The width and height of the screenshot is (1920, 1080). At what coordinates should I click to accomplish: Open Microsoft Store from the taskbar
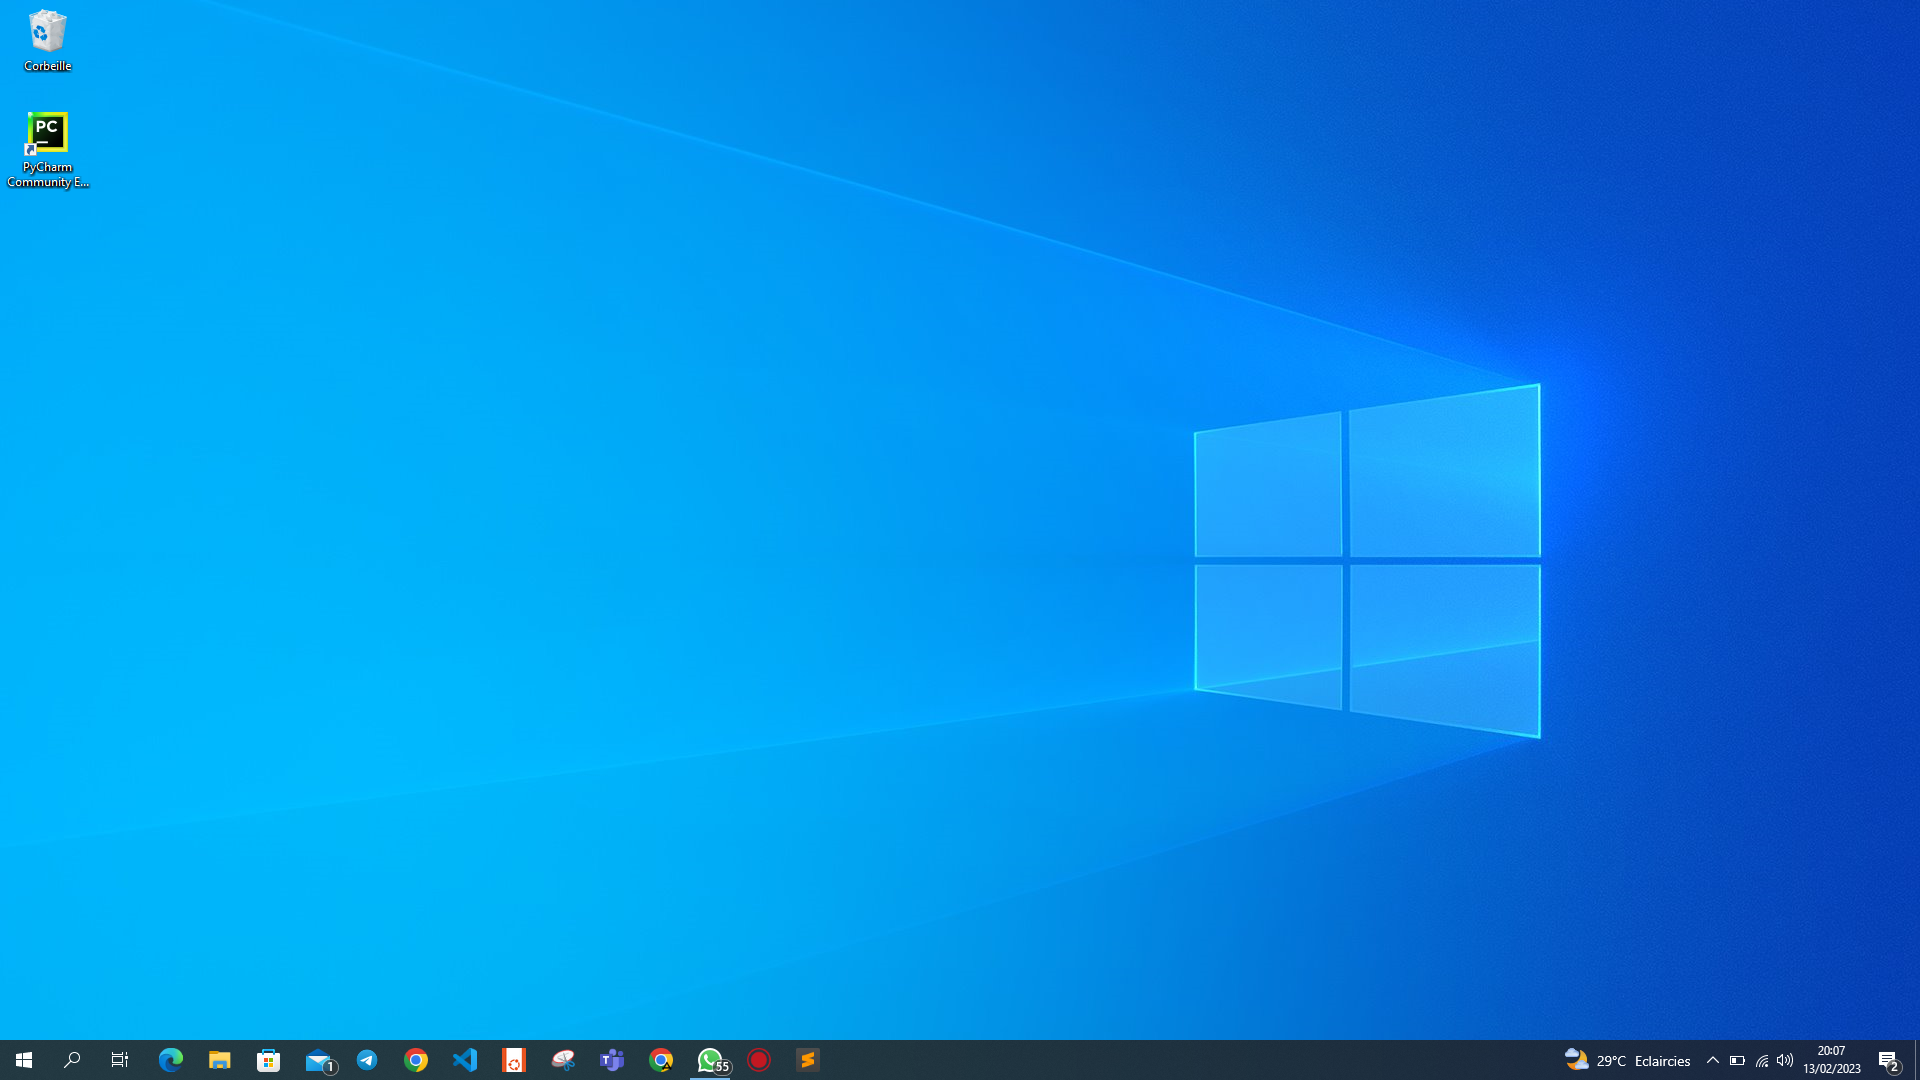click(269, 1060)
